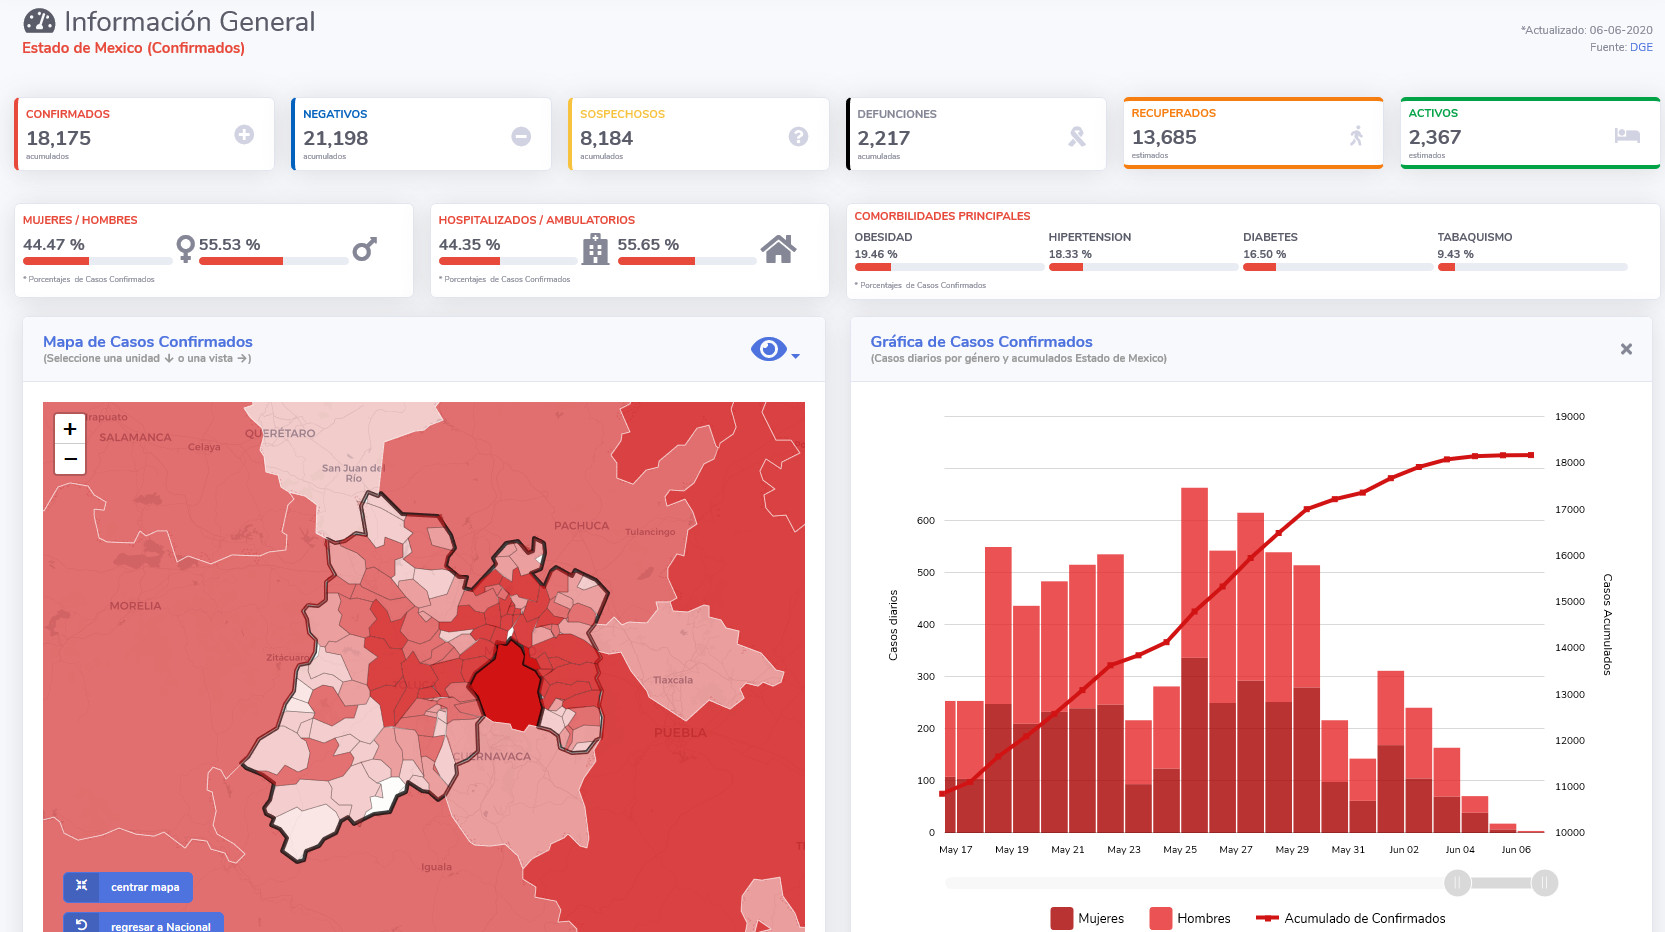
Task: Click the darkest red central district on the map
Action: pyautogui.click(x=508, y=686)
